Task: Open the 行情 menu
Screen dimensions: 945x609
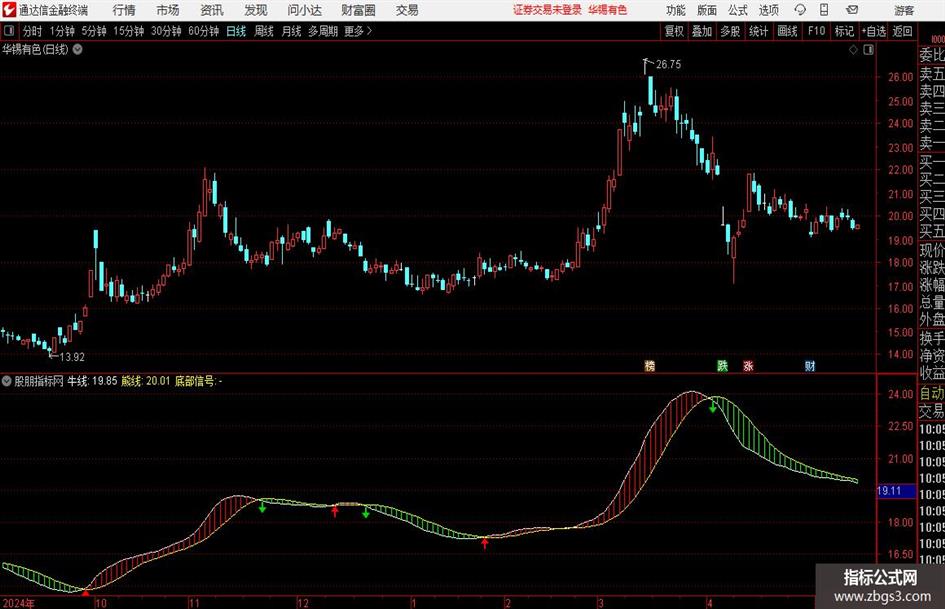Action: pyautogui.click(x=124, y=10)
